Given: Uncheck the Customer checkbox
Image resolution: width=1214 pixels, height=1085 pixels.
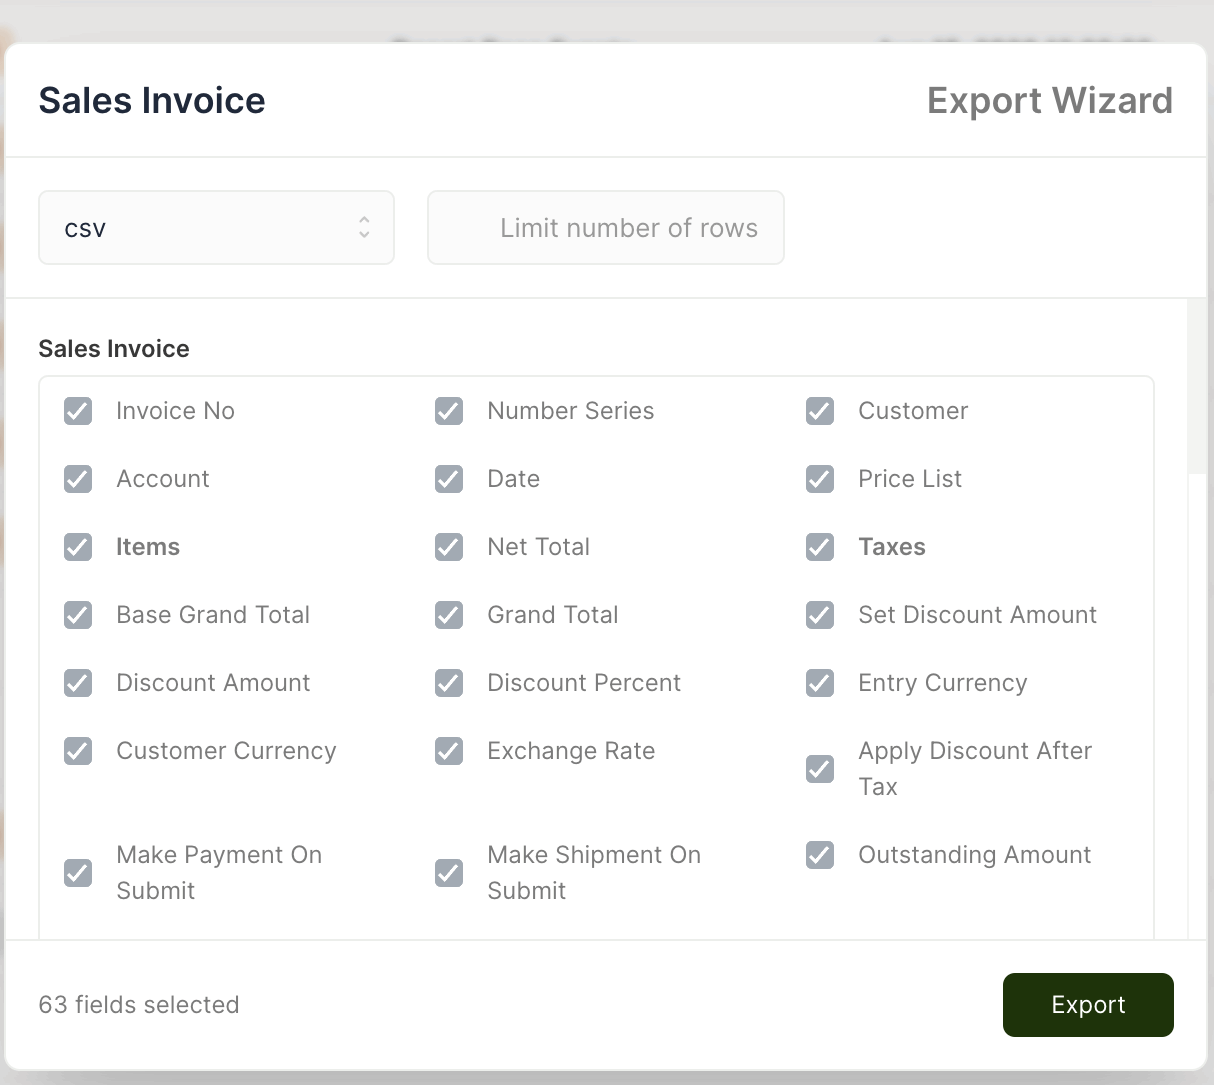Looking at the screenshot, I should [x=820, y=411].
